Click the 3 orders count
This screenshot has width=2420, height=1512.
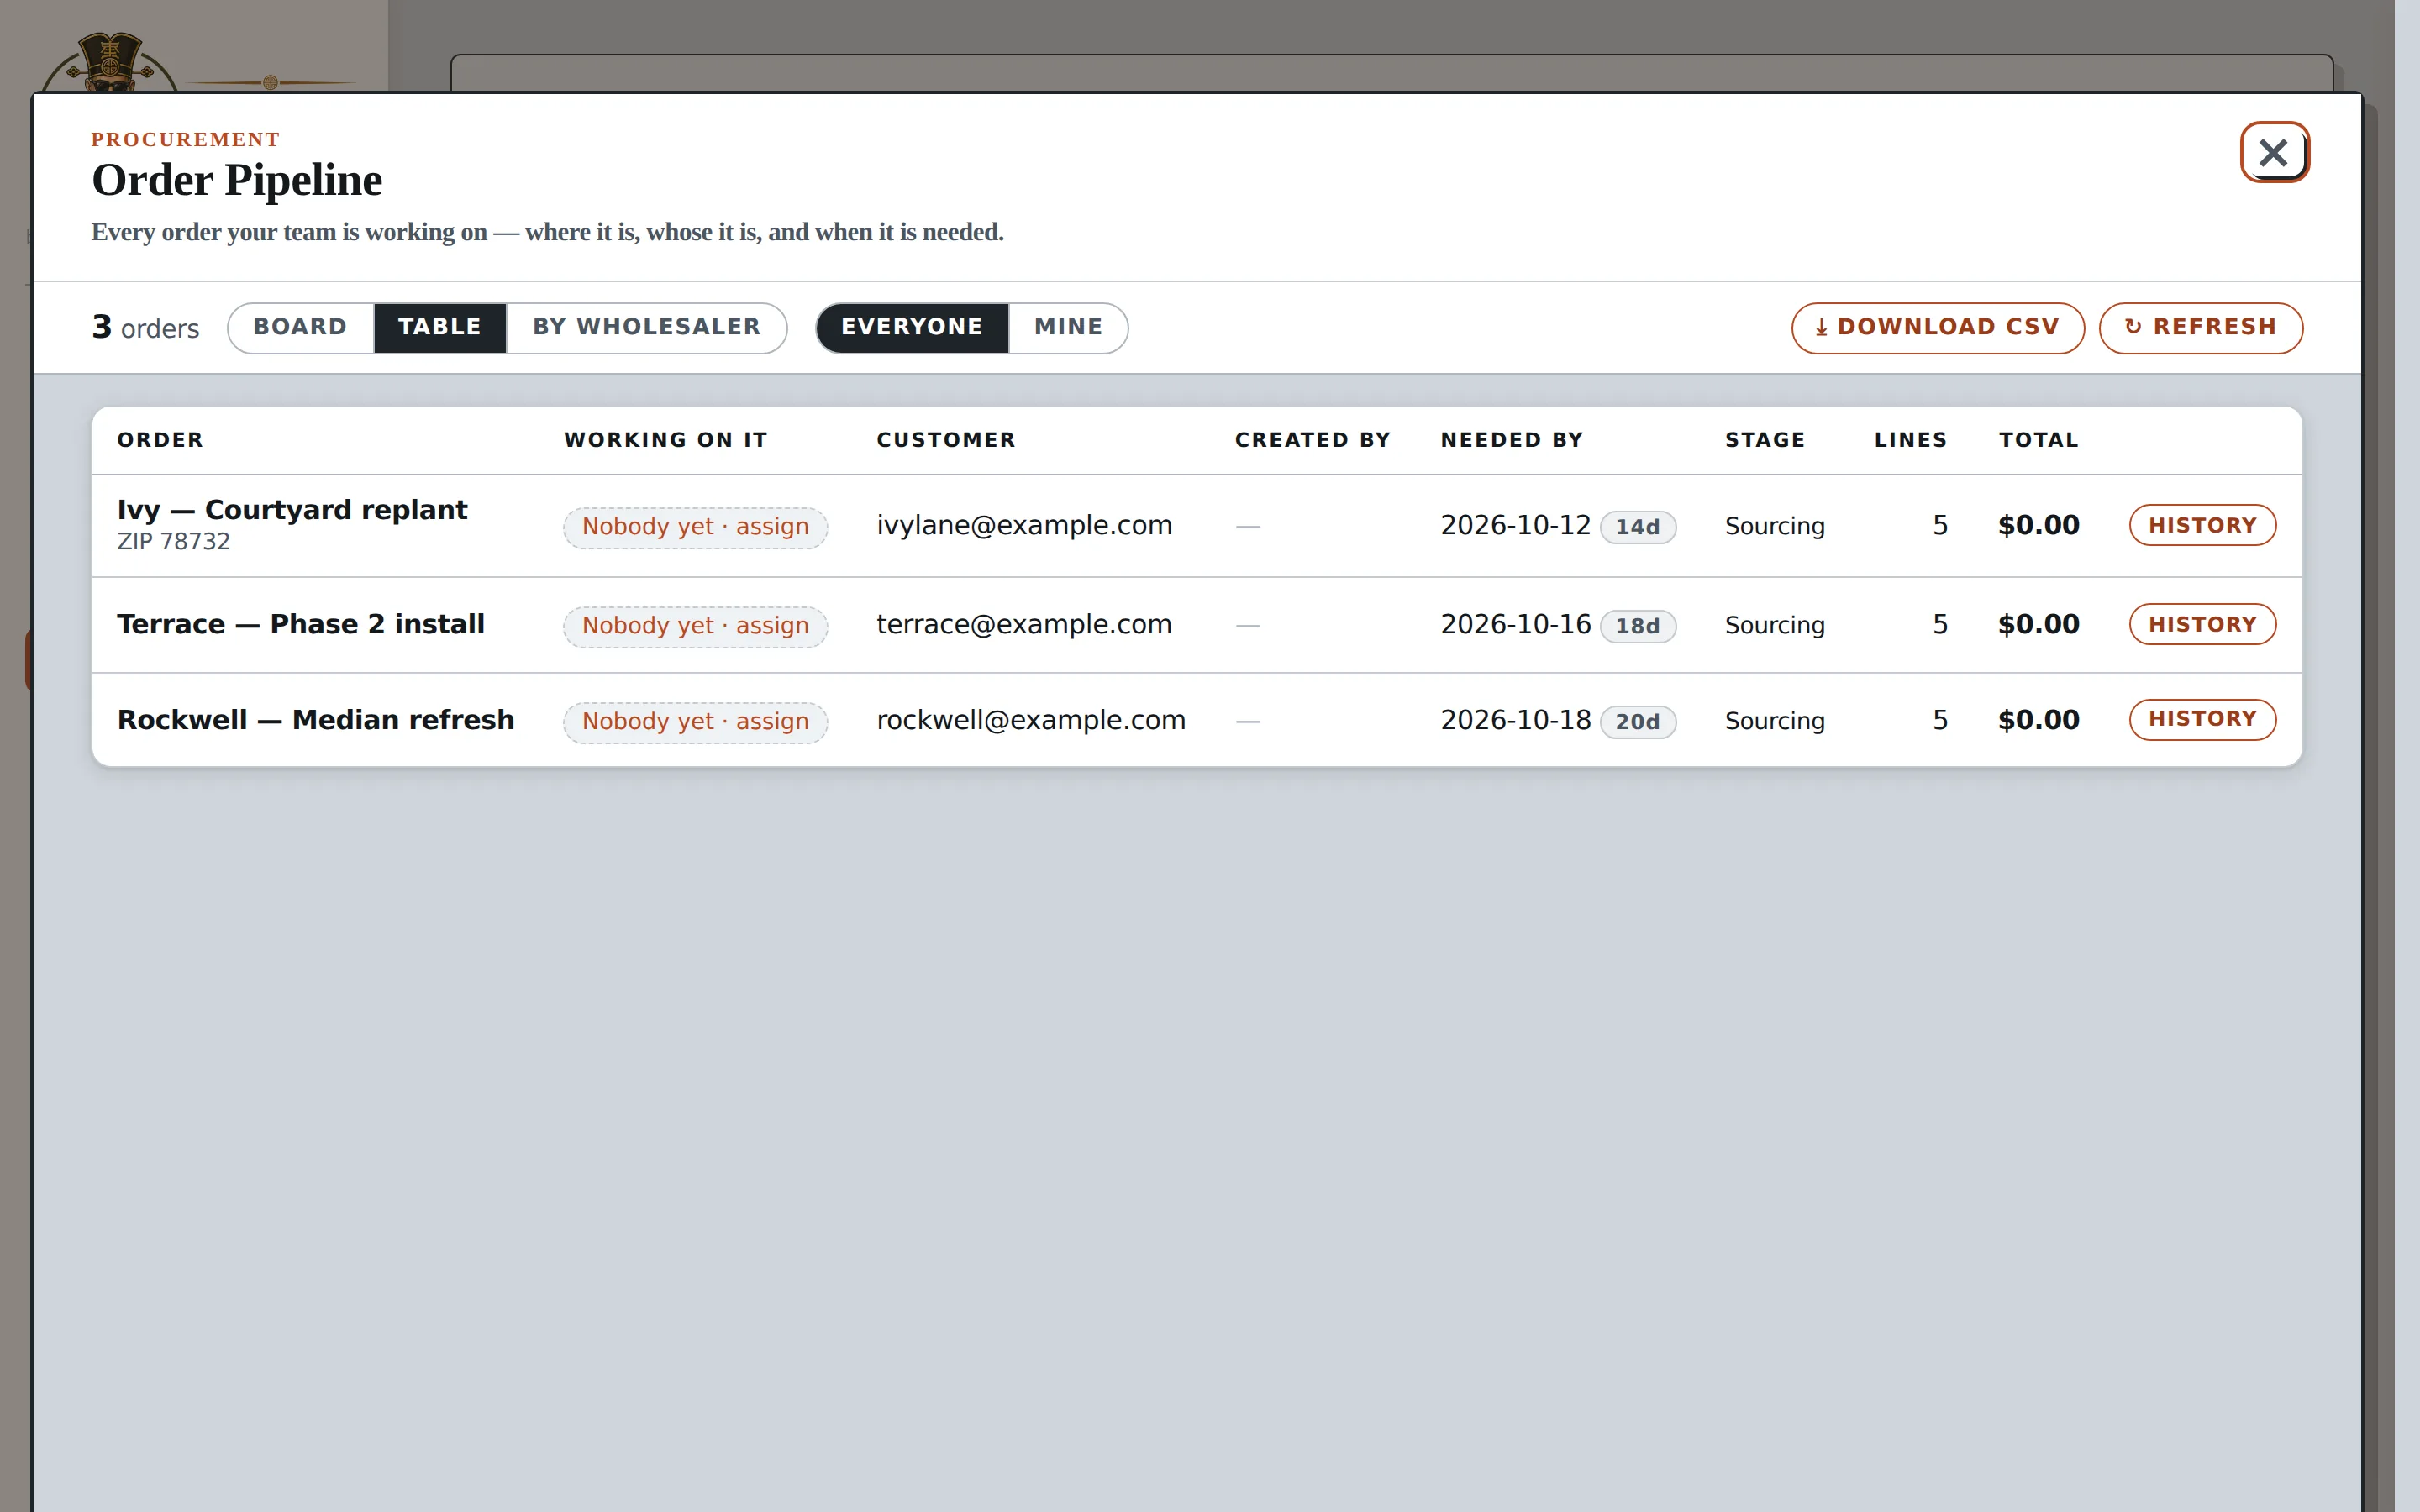coord(146,327)
